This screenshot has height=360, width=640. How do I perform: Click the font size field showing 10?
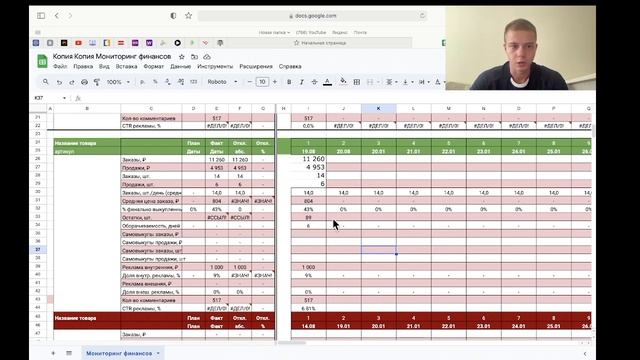tap(262, 82)
